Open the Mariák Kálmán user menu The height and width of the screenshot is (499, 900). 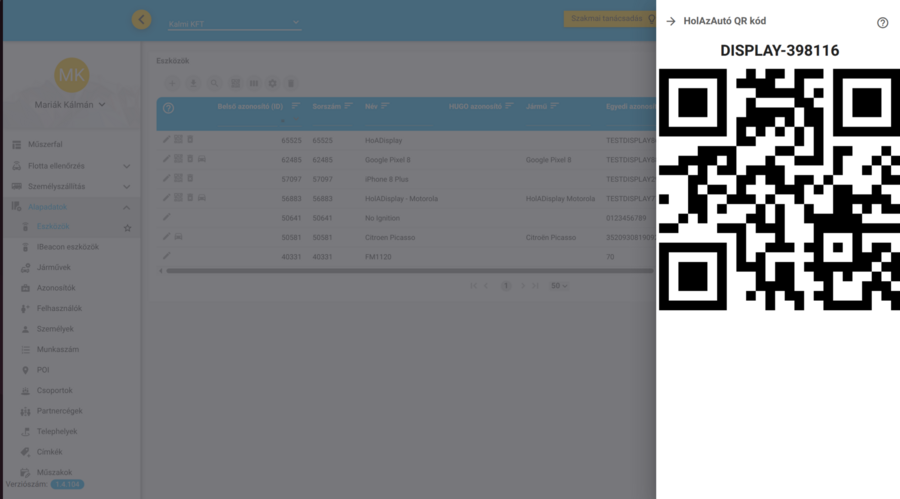point(70,105)
